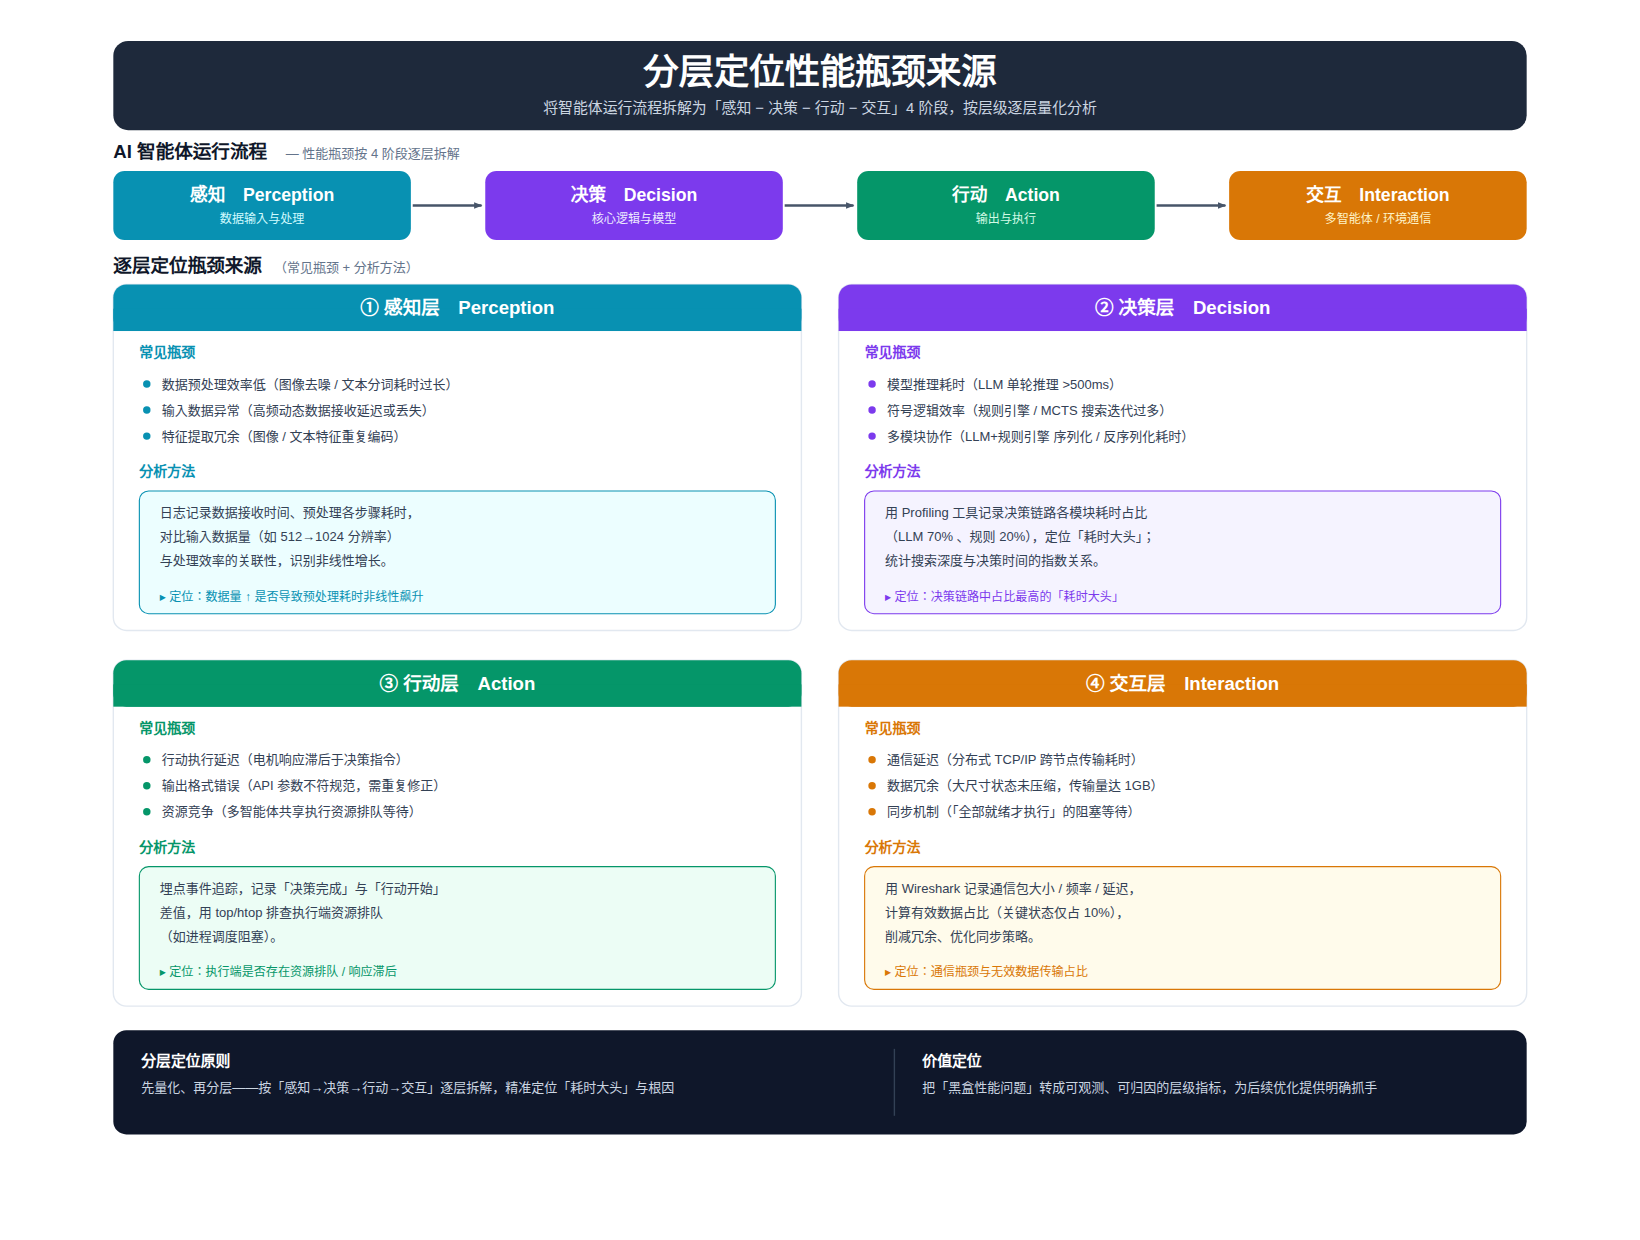Click the 价值定位 footer heading
1640x1240 pixels.
[952, 1061]
